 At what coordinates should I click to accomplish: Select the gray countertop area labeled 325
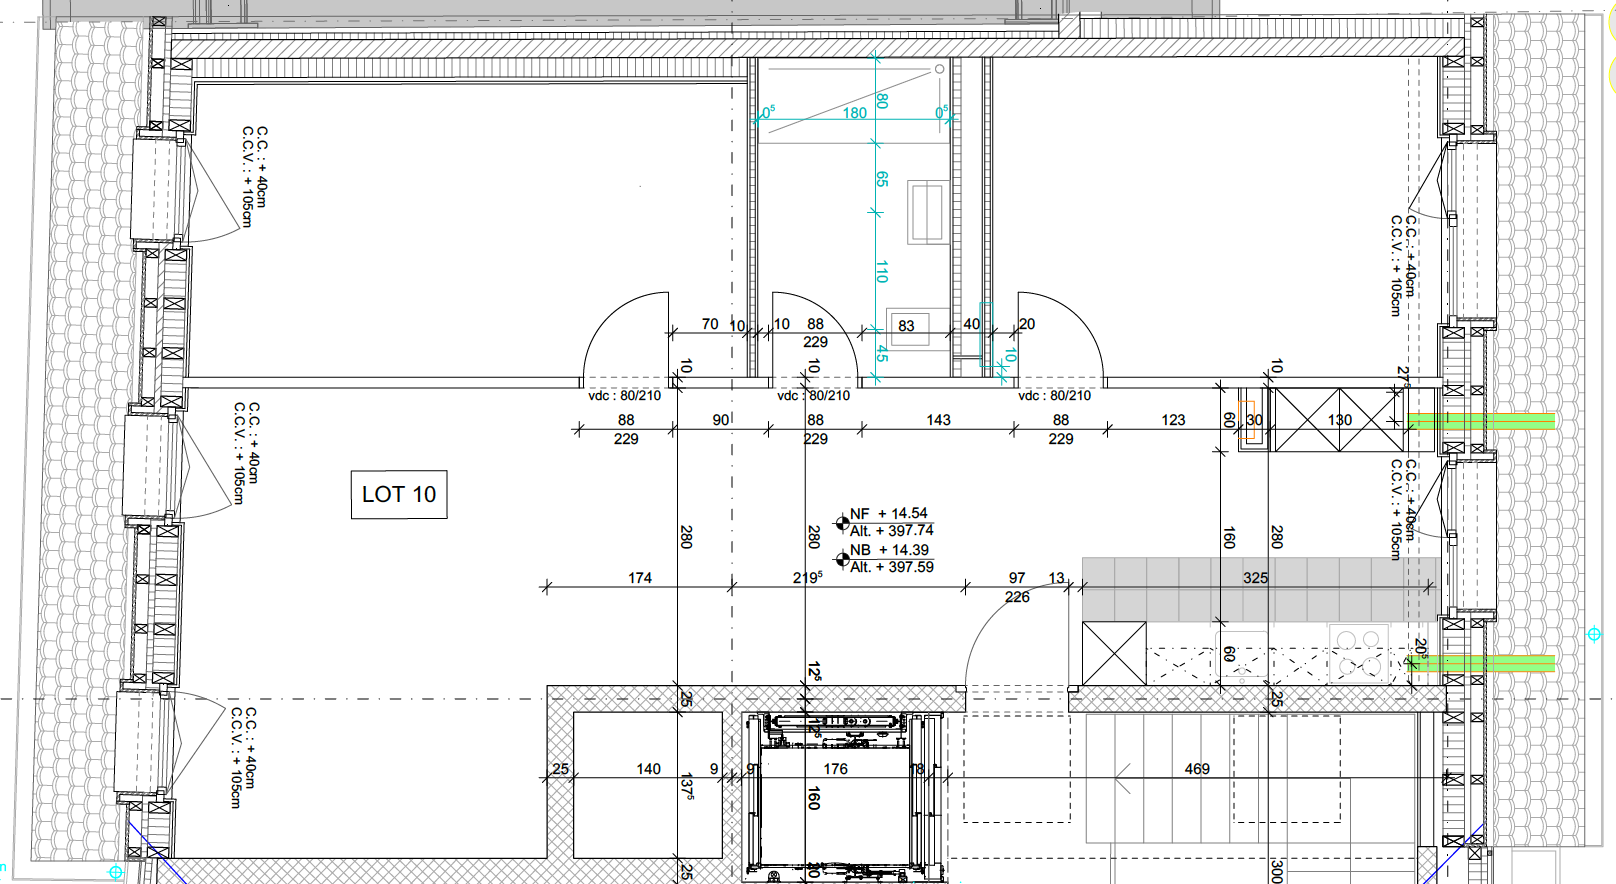click(x=1260, y=590)
